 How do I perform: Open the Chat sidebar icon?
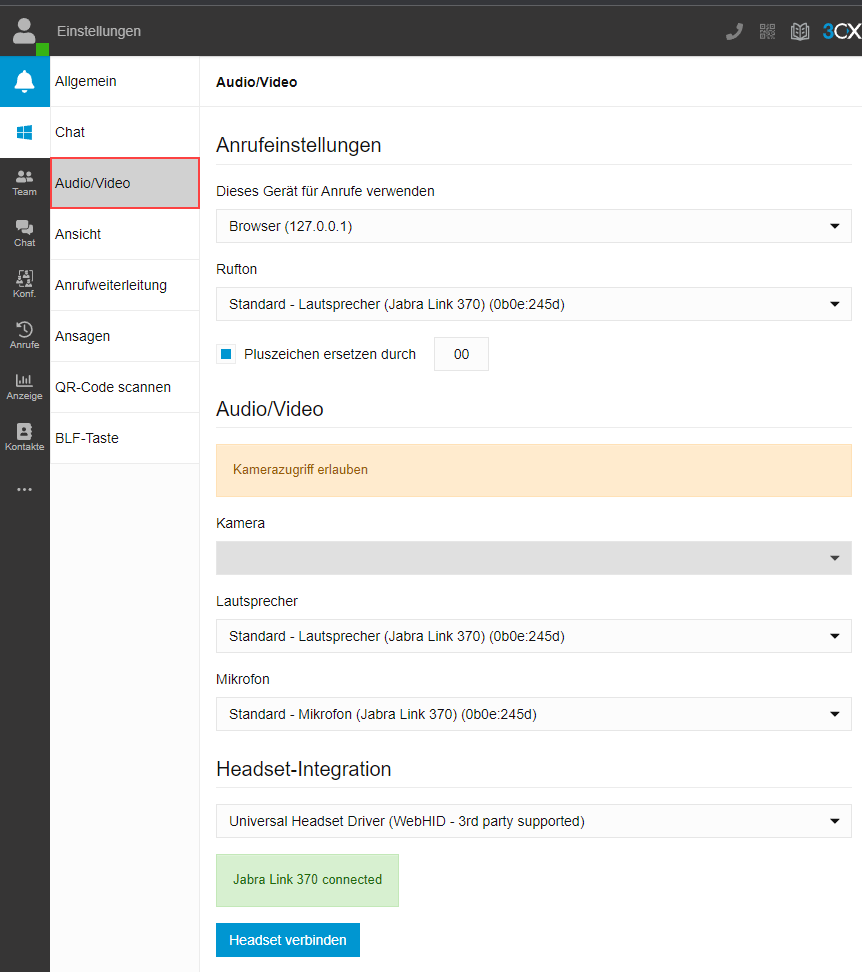tap(25, 234)
